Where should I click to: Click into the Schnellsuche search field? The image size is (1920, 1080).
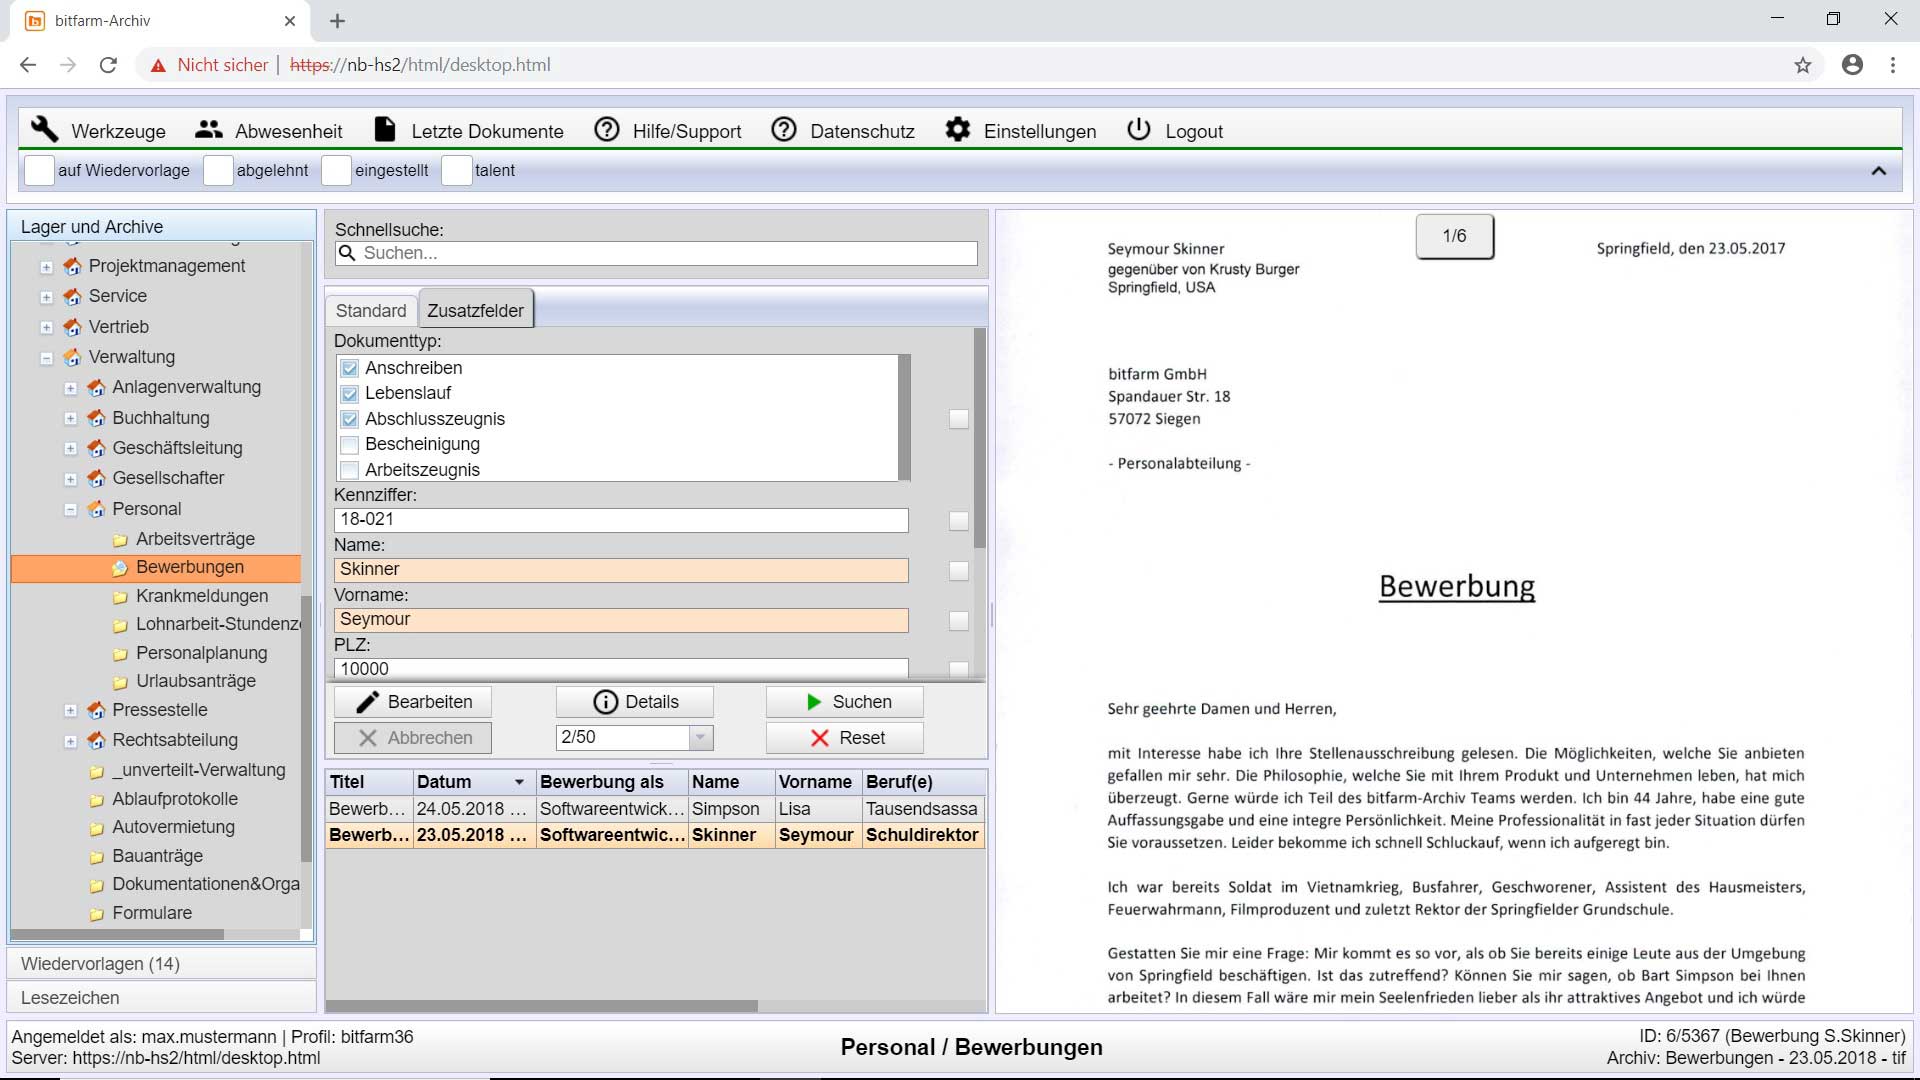click(x=656, y=253)
